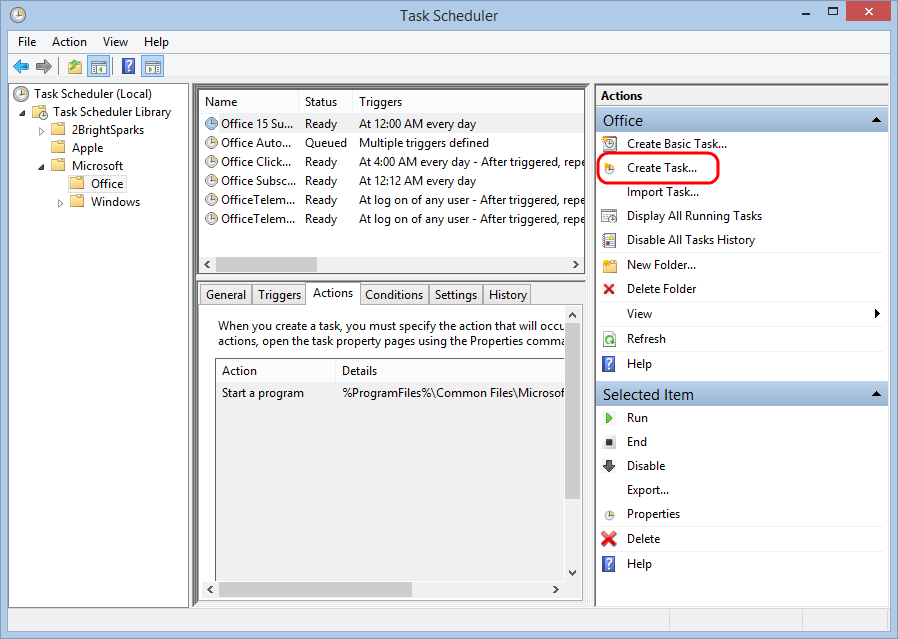Click the Up One Level folder icon
The height and width of the screenshot is (639, 898).
74,67
